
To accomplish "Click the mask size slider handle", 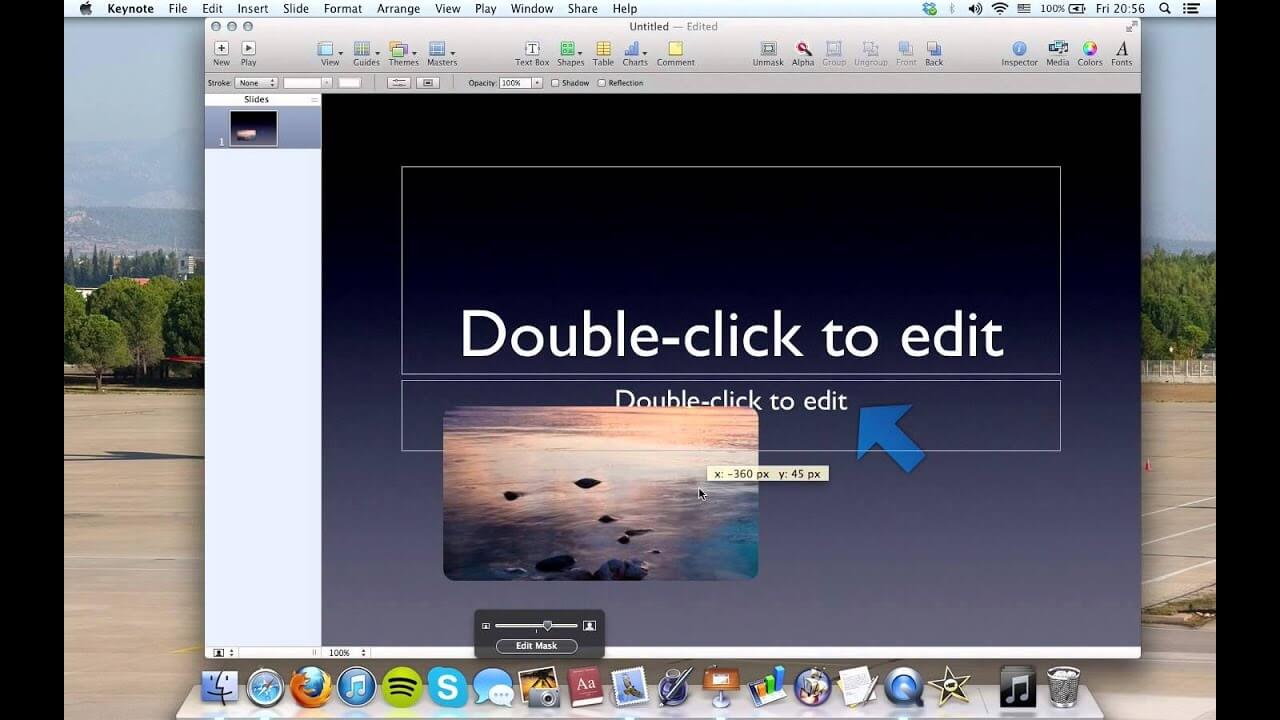I will (547, 626).
